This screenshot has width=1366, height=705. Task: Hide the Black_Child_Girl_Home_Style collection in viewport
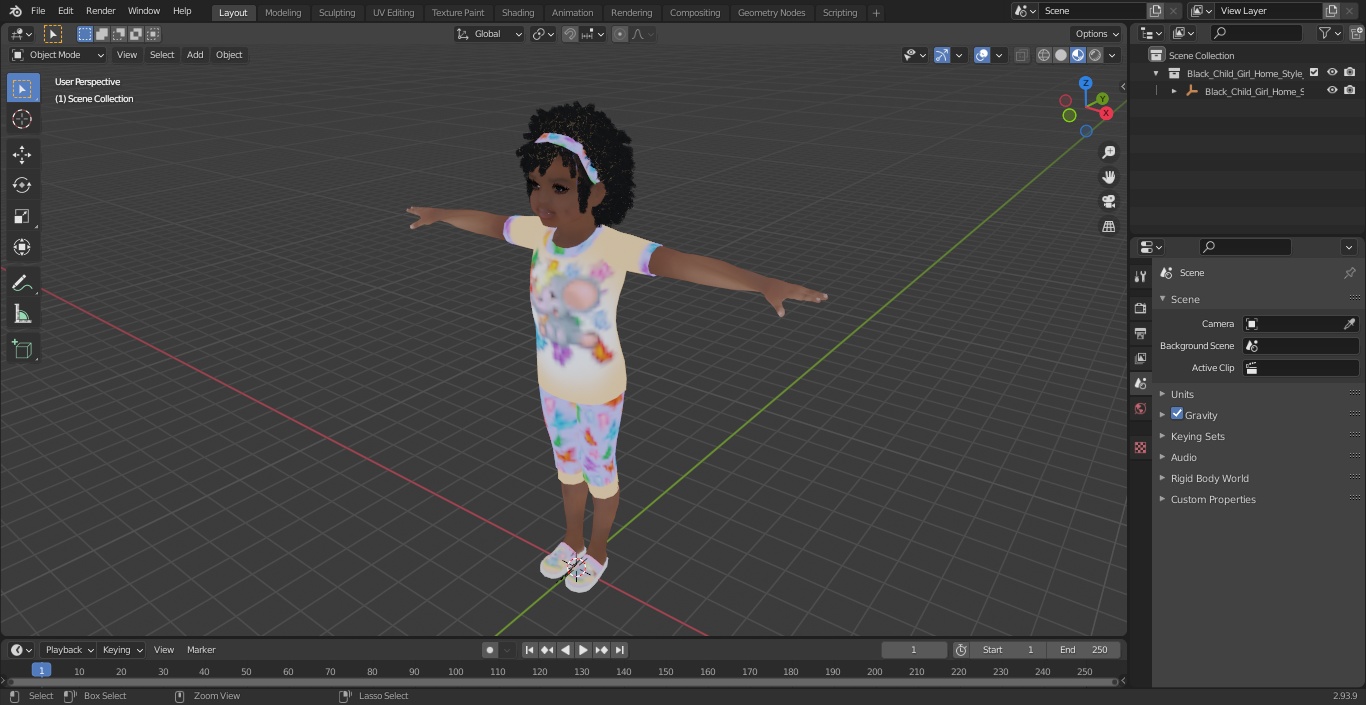tap(1332, 73)
